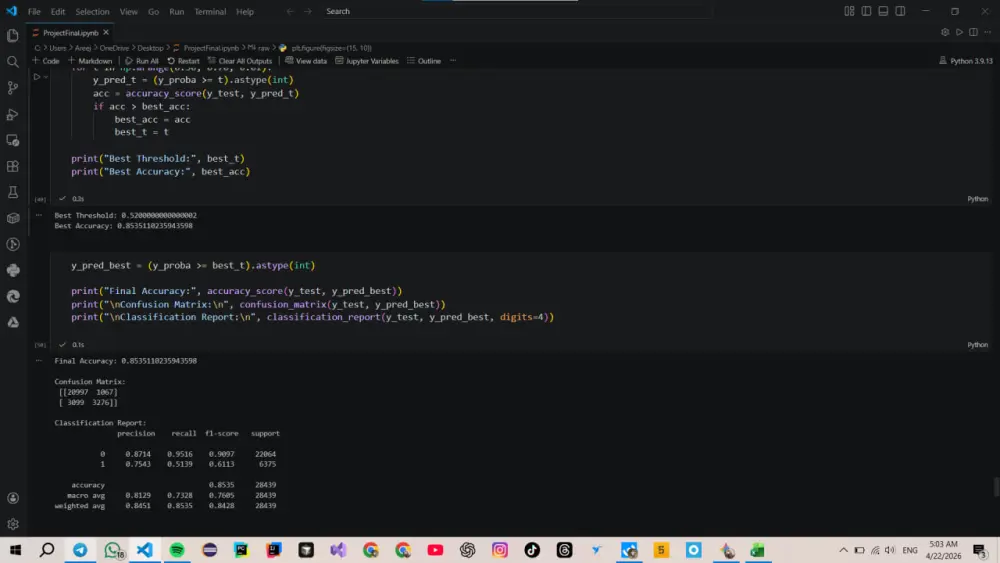The height and width of the screenshot is (563, 1000).
Task: Click Python language label of the first cell
Action: [x=977, y=199]
